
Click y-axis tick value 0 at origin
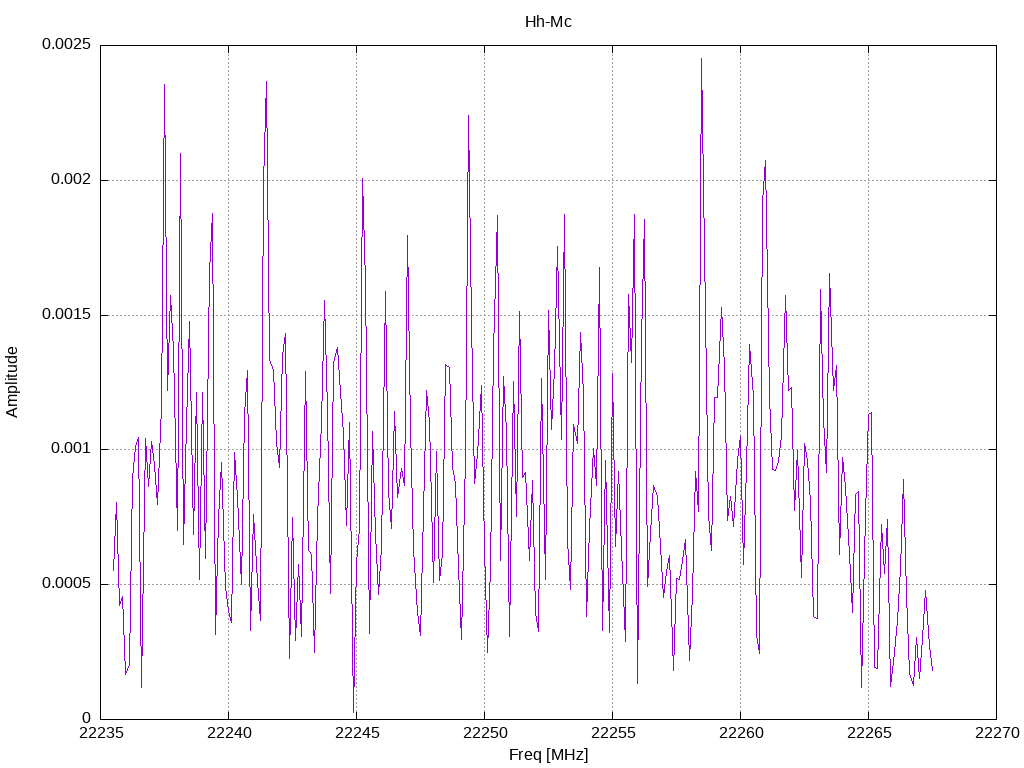(86, 718)
